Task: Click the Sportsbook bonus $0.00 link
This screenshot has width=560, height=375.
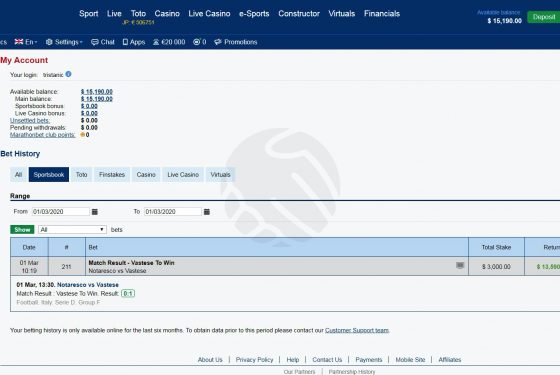Action: (89, 106)
